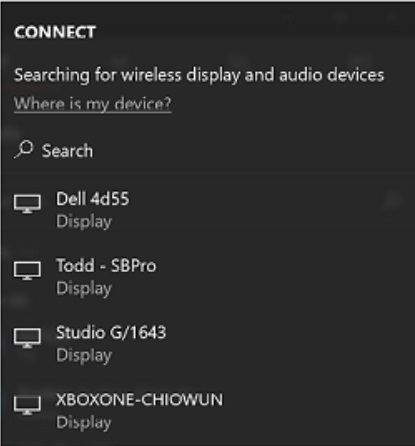This screenshot has height=446, width=415.
Task: Click the Display label under Todd - SBPro
Action: click(84, 289)
